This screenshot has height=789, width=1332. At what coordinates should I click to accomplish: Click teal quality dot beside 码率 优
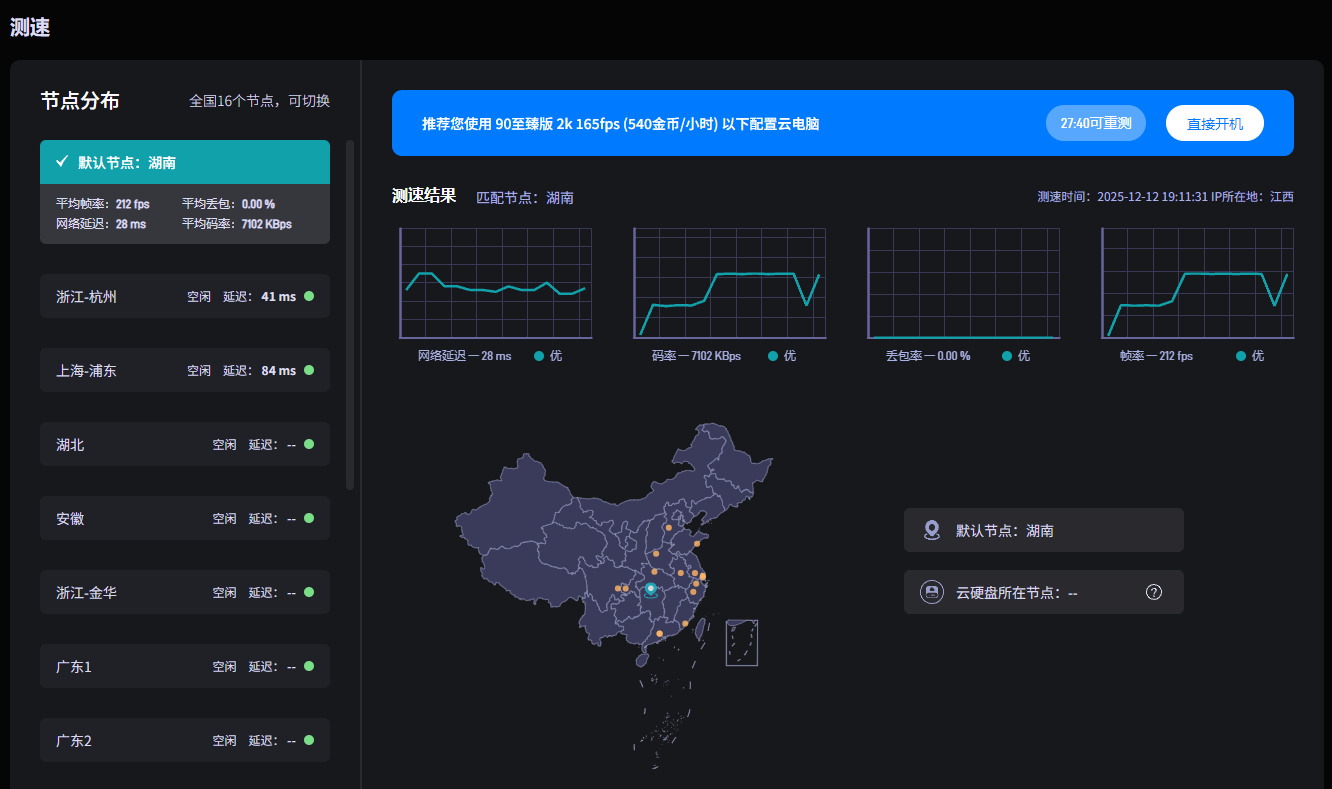[x=773, y=356]
